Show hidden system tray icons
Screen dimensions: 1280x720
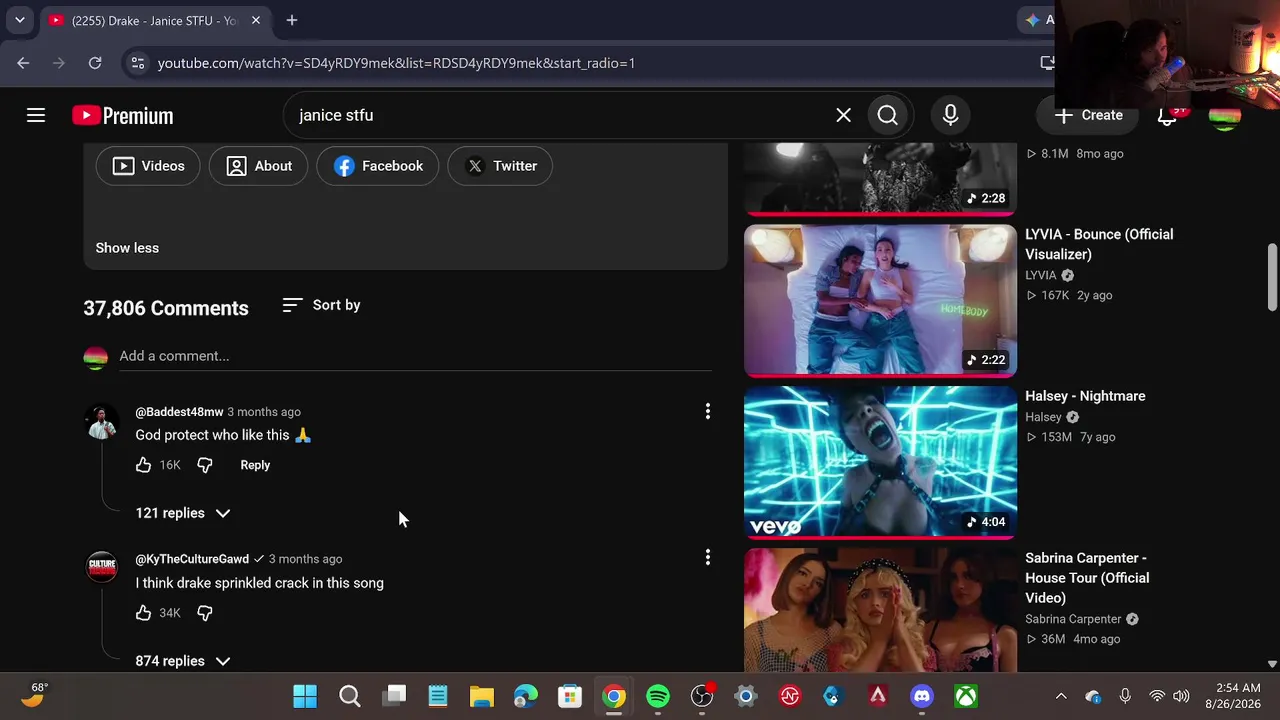click(1061, 696)
